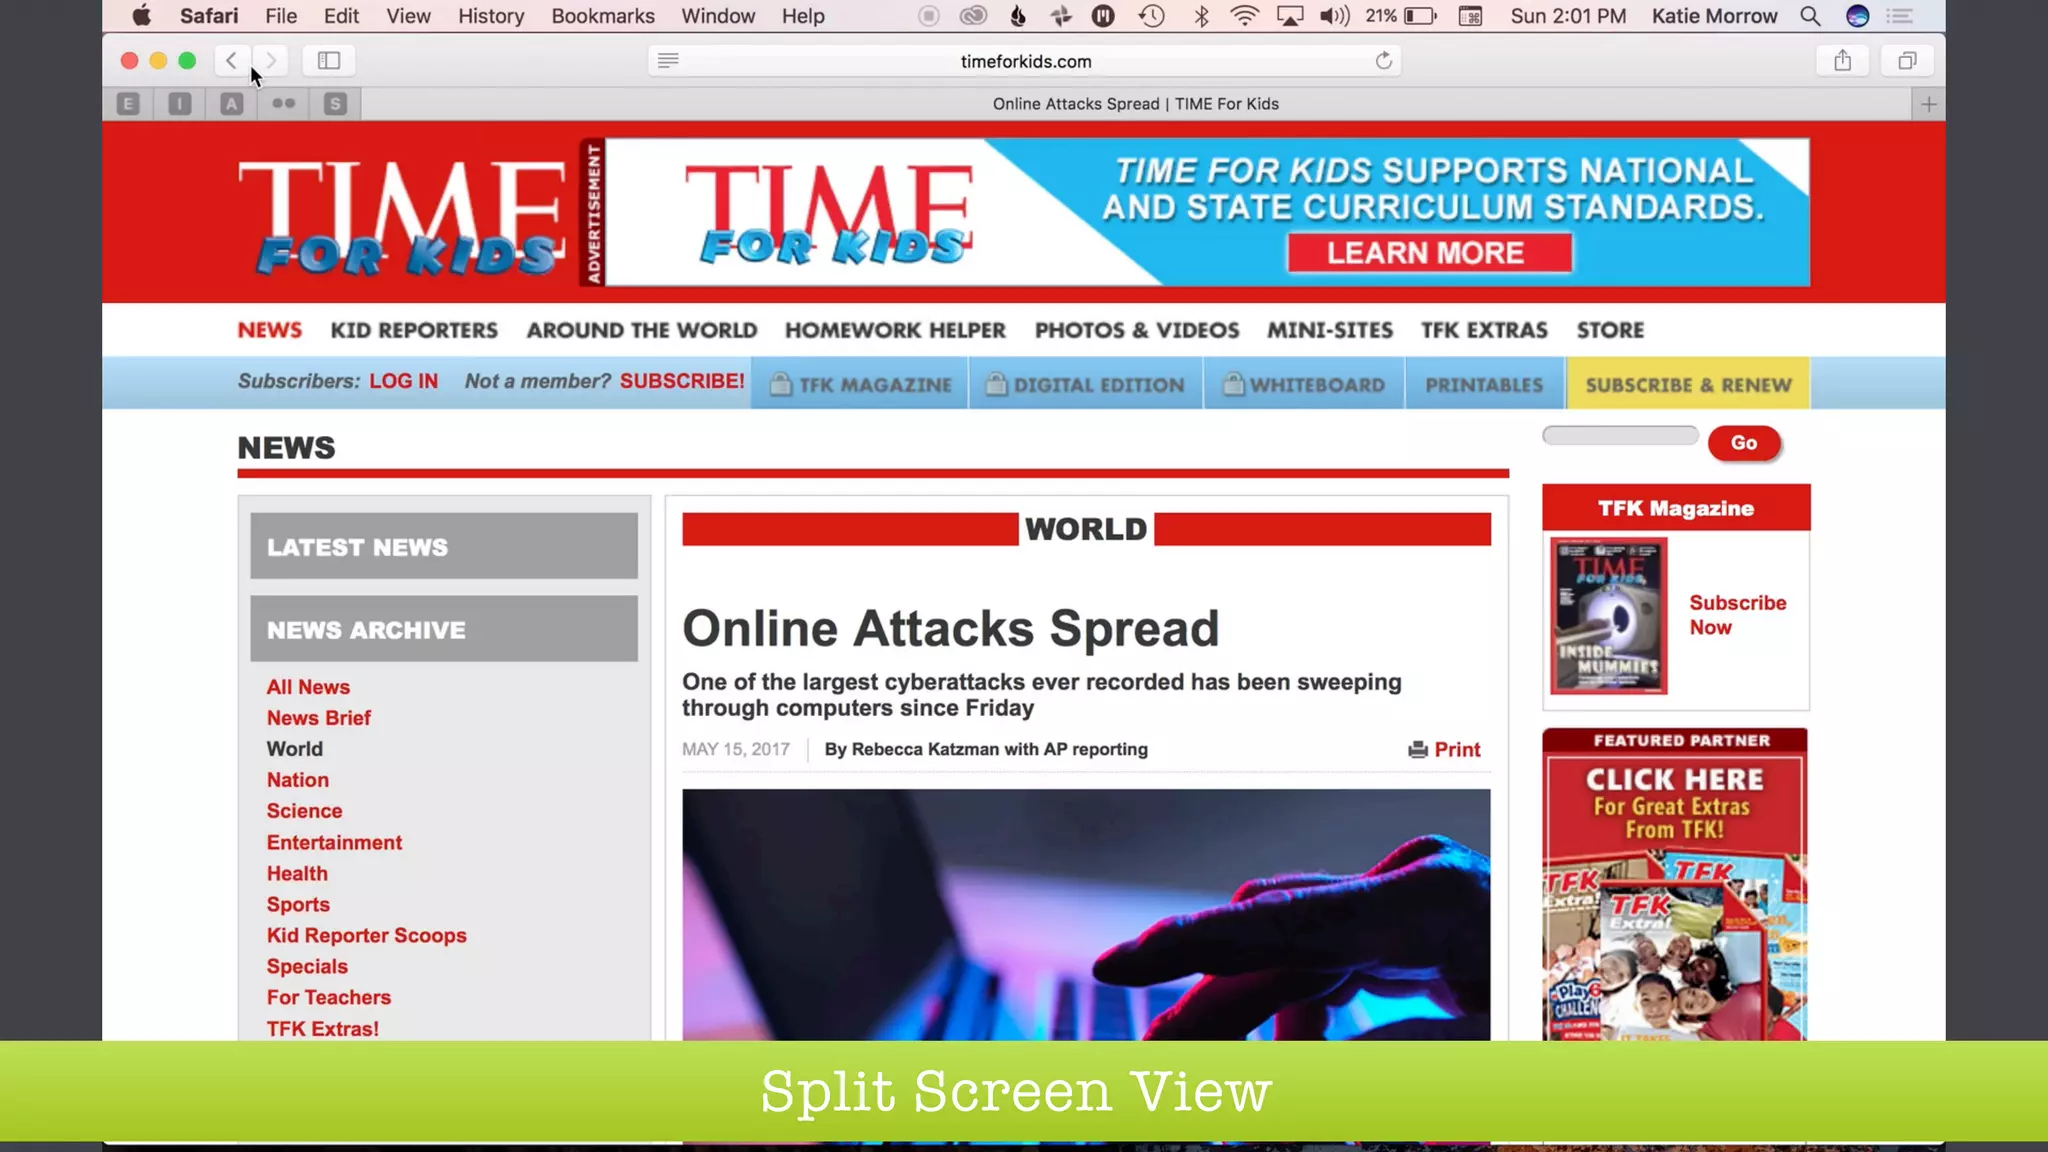The height and width of the screenshot is (1152, 2048).
Task: Open the KID REPORTERS nav section
Action: [x=414, y=330]
